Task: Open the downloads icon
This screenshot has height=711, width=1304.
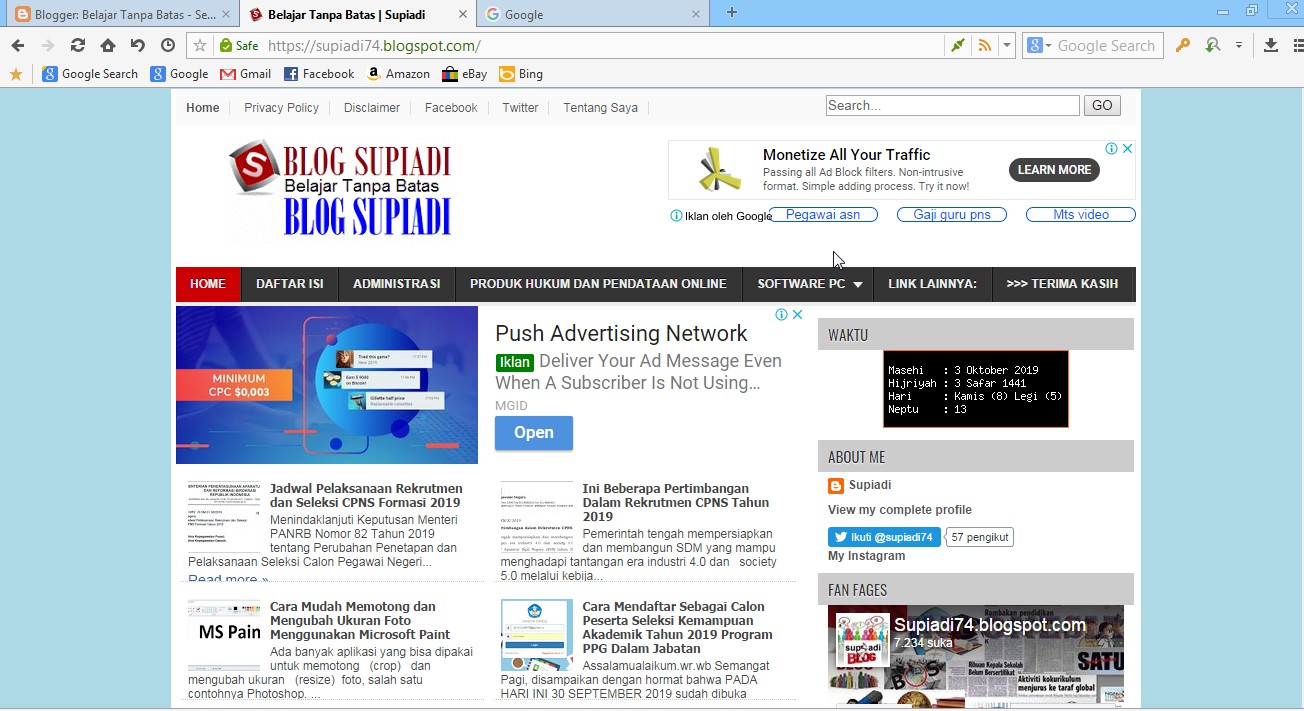Action: coord(1271,45)
